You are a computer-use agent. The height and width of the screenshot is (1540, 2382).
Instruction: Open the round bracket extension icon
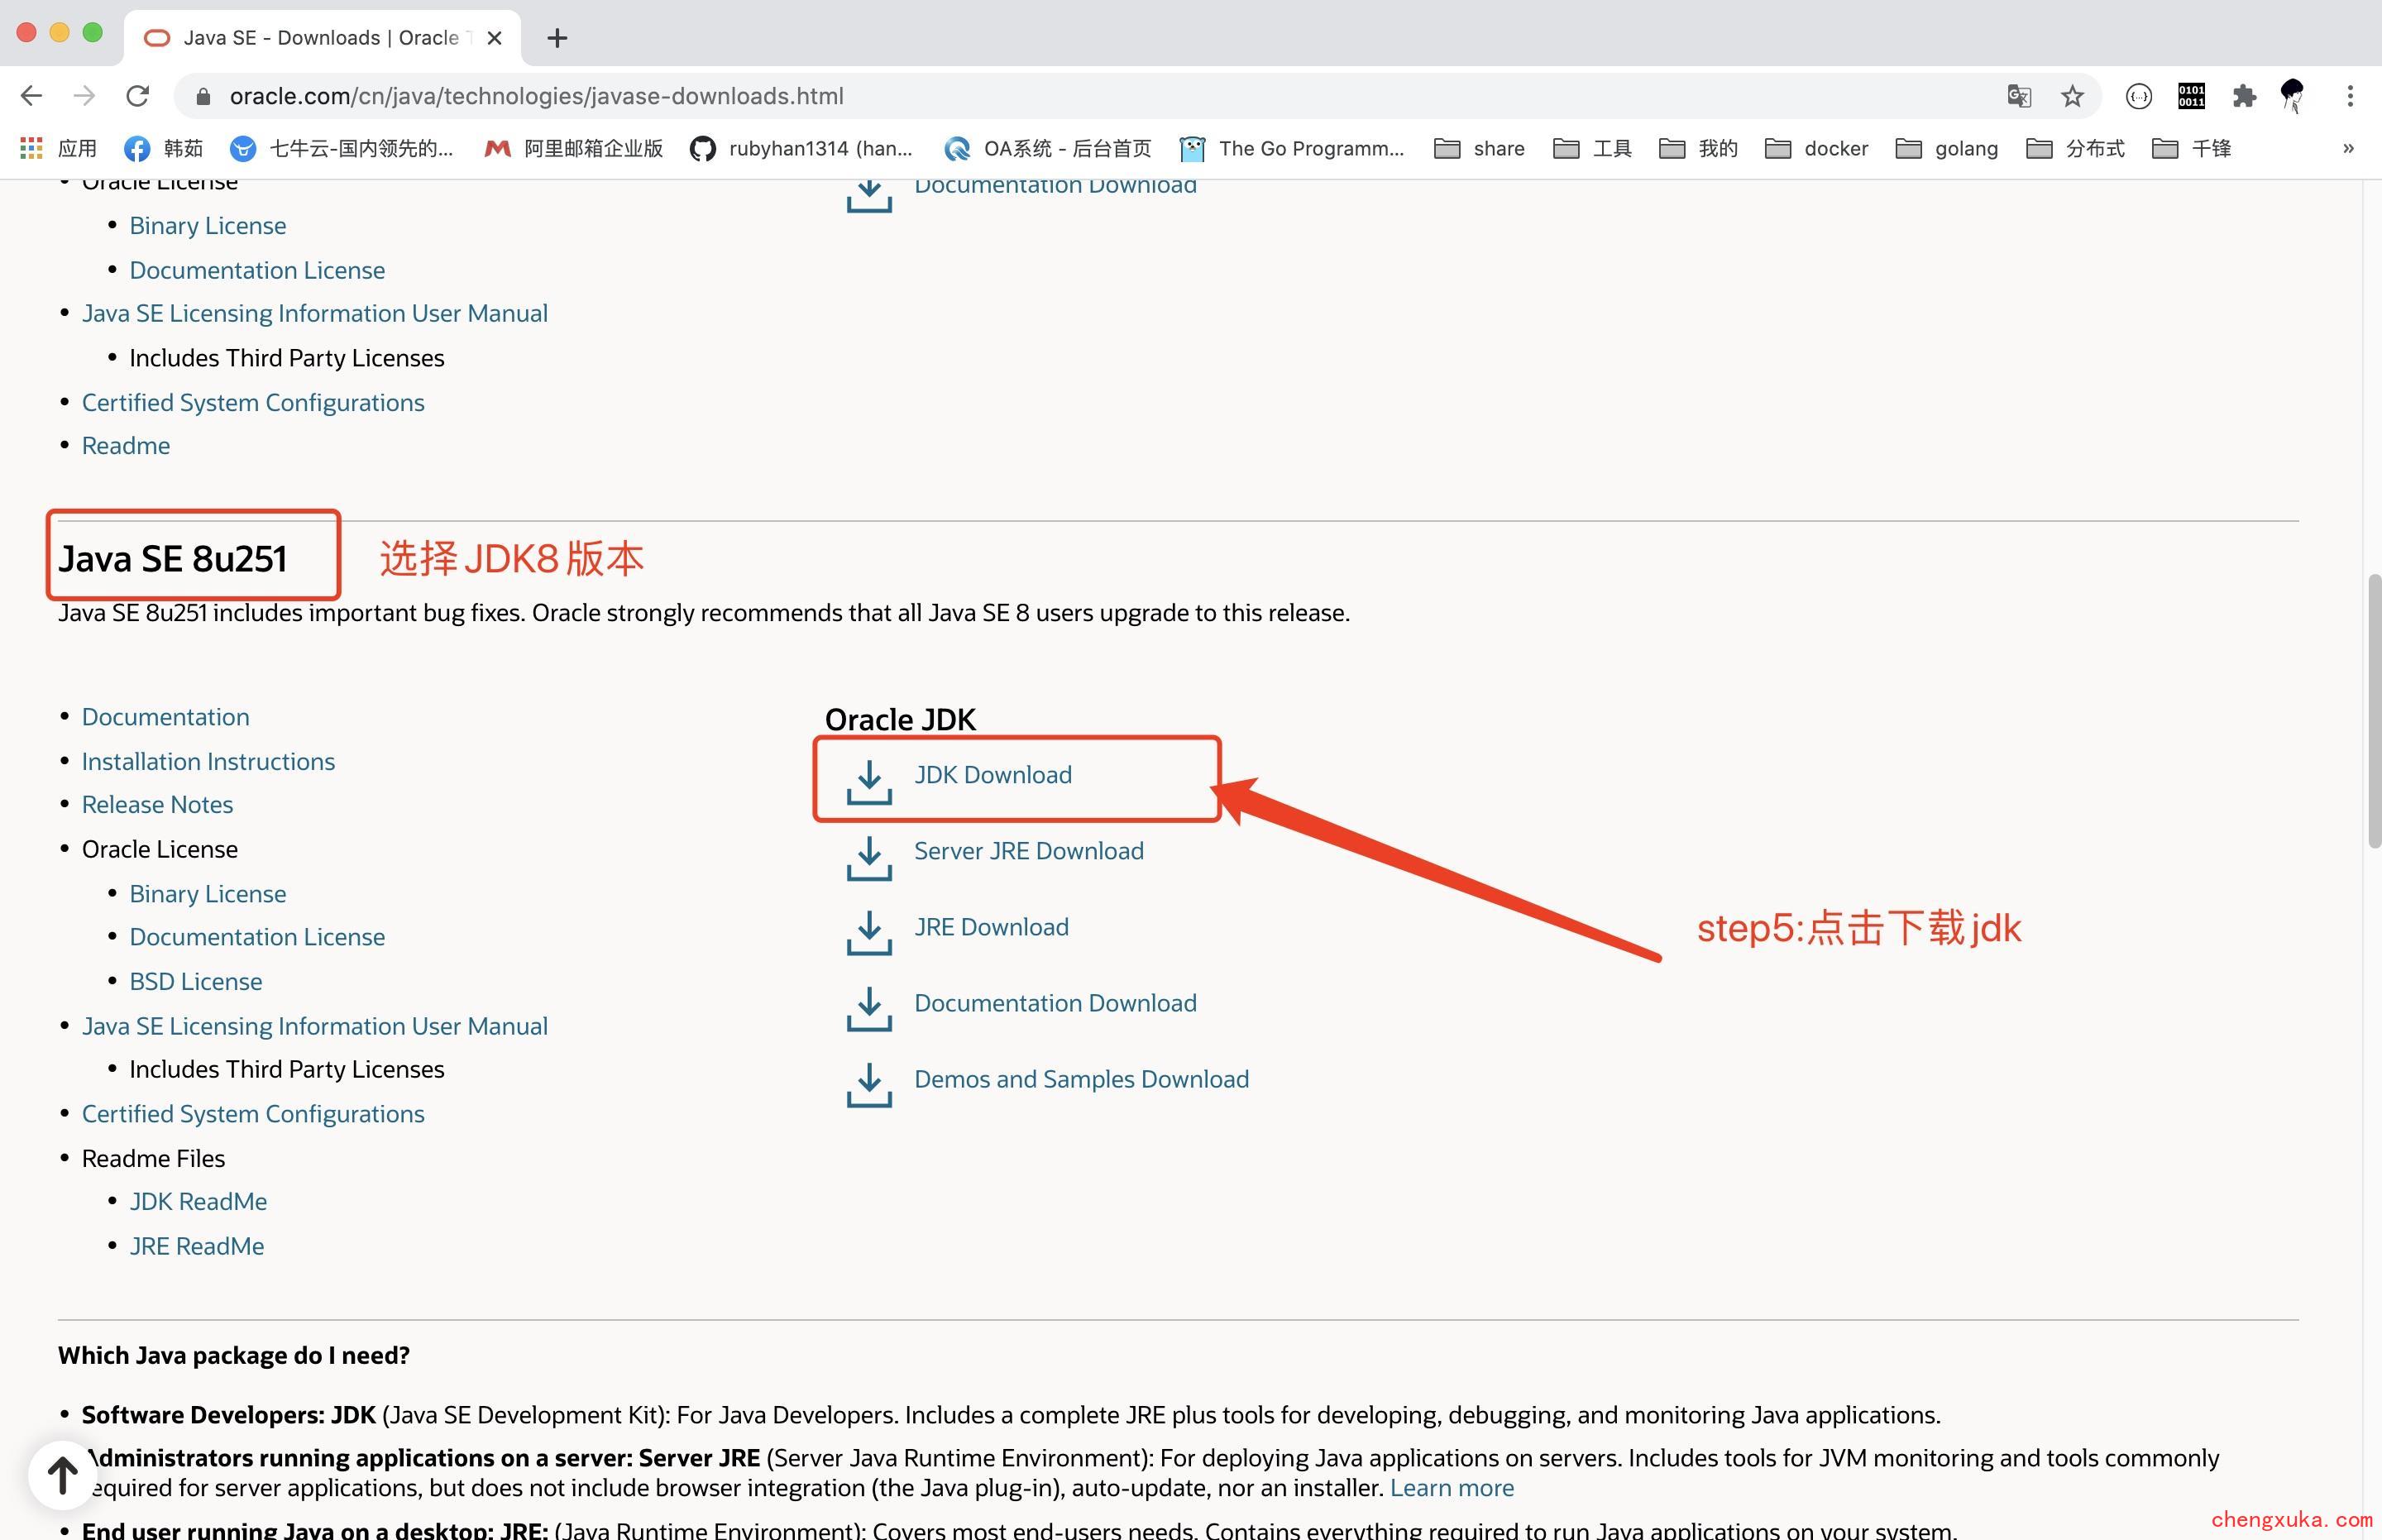tap(2138, 96)
